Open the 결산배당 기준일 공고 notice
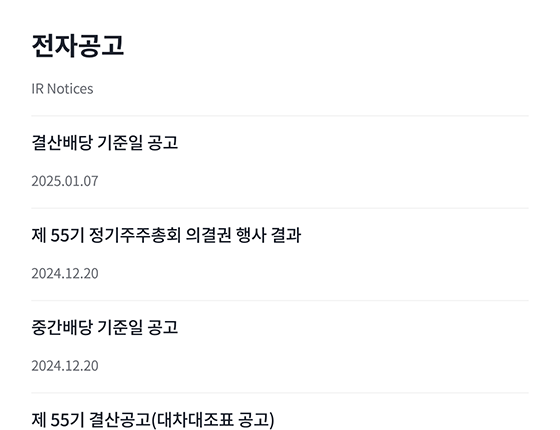560x430 pixels. tap(105, 142)
